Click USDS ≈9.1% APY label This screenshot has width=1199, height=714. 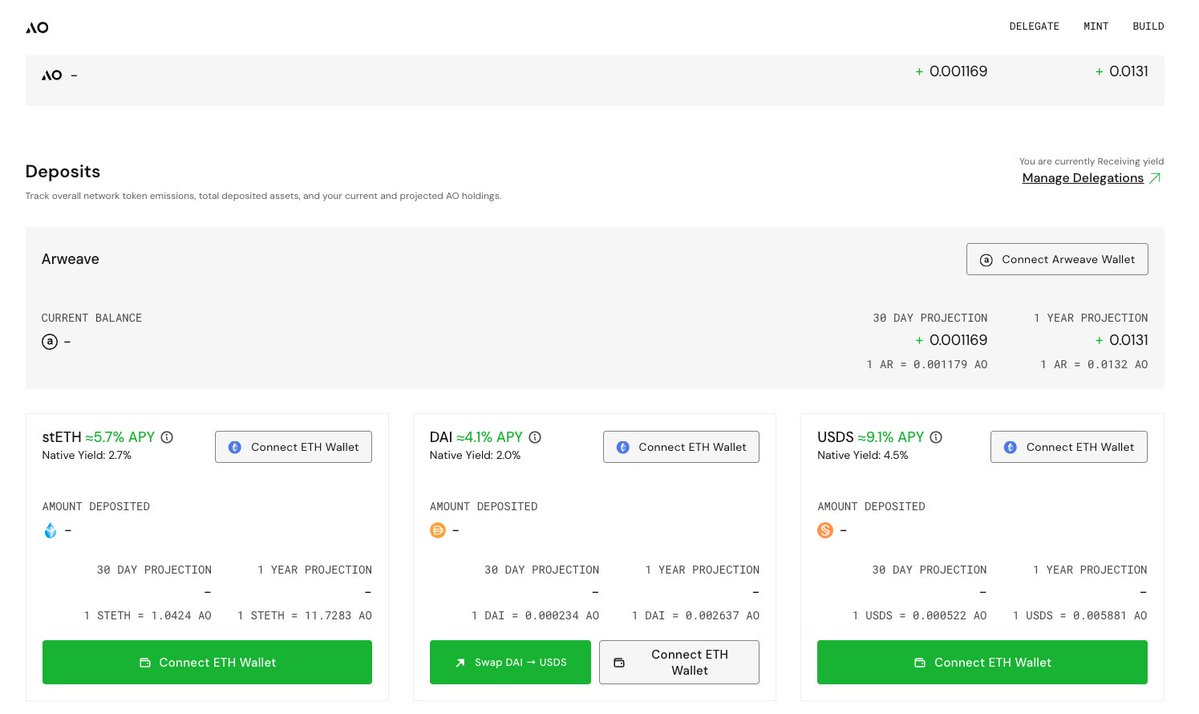pos(871,437)
